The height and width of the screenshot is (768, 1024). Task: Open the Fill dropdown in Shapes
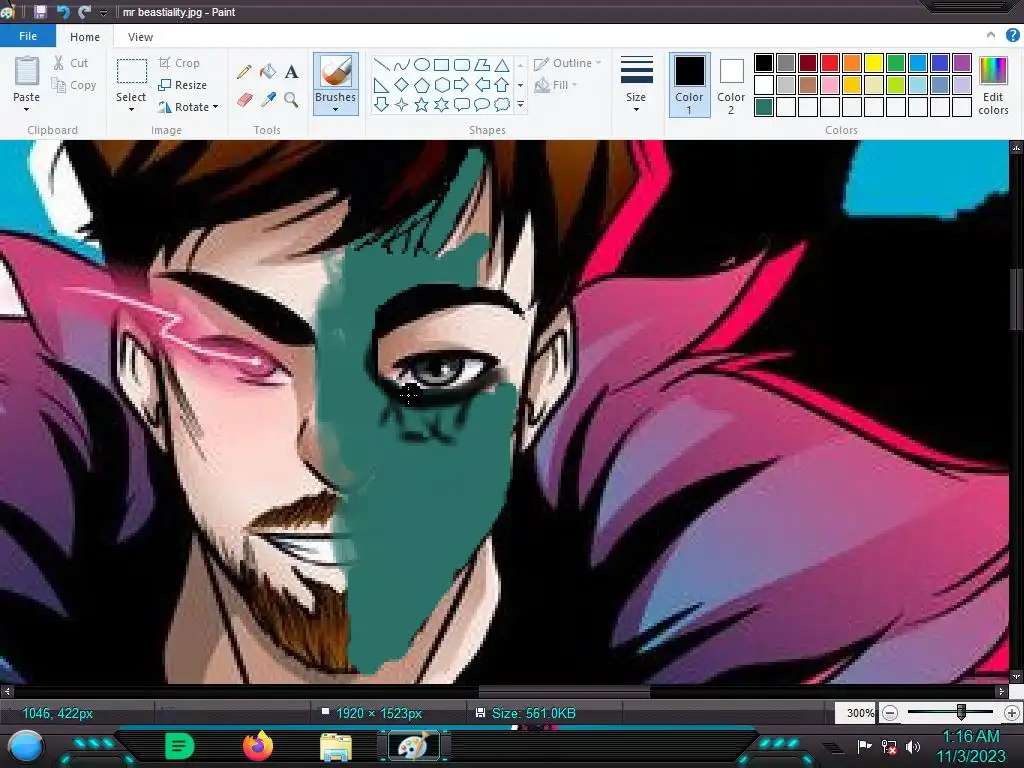(x=556, y=85)
